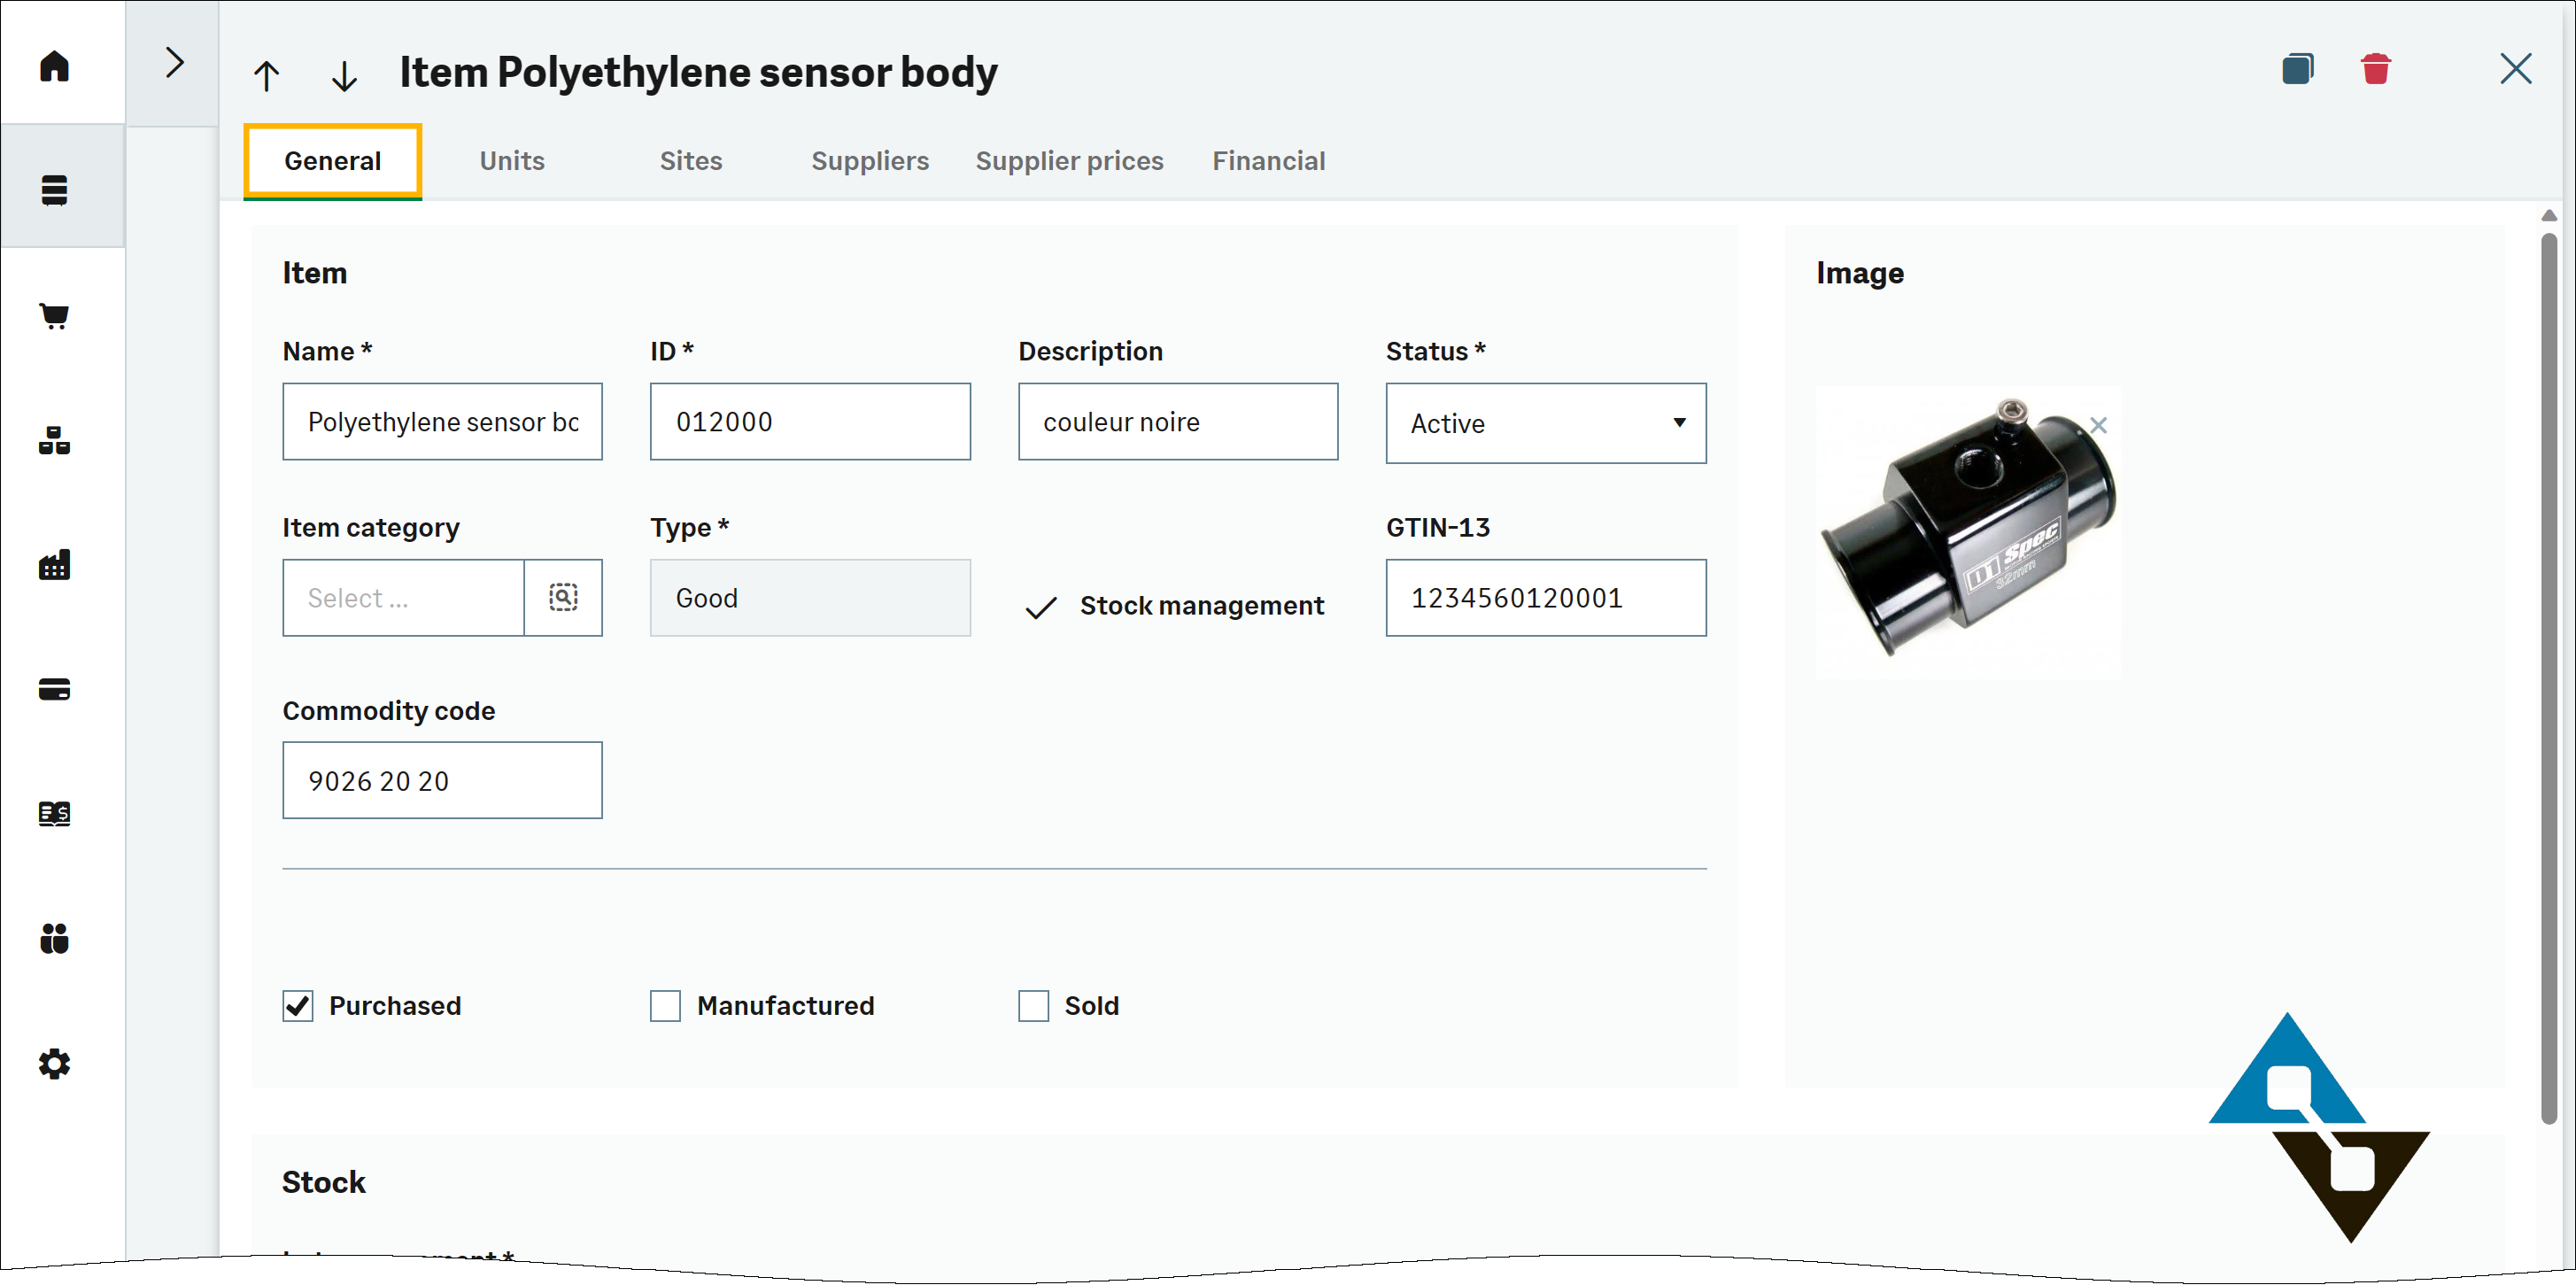The height and width of the screenshot is (1285, 2576).
Task: Go to next item with down arrow
Action: [x=344, y=75]
